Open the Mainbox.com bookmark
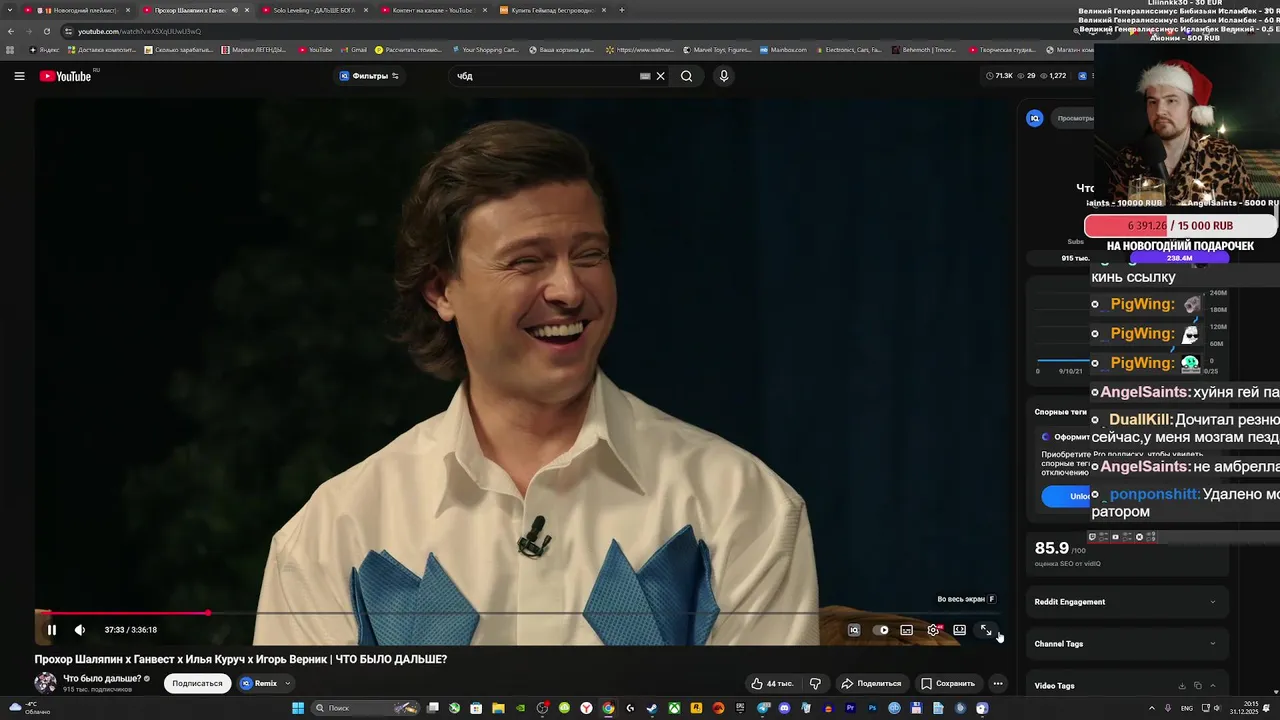Image resolution: width=1280 pixels, height=720 pixels. (783, 49)
